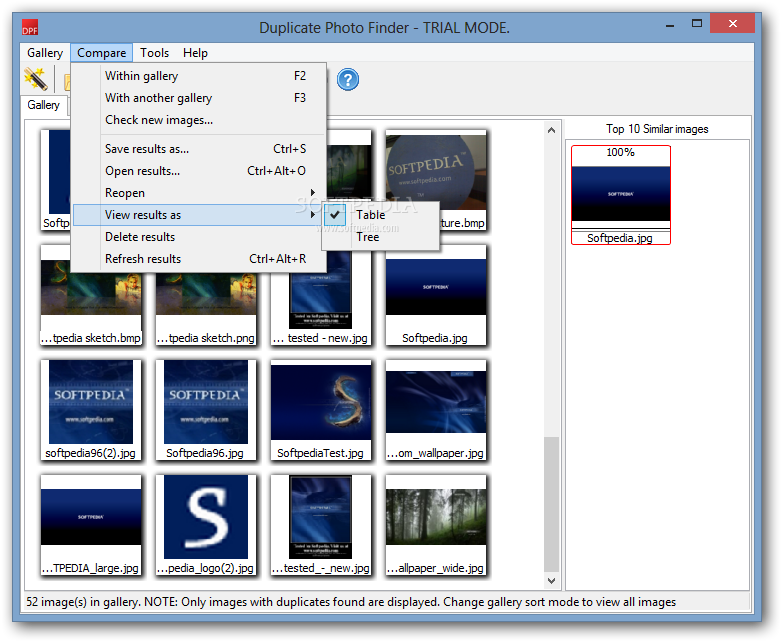Maximize the Duplicate Photo Finder window
Image resolution: width=782 pixels, height=642 pixels.
[697, 24]
